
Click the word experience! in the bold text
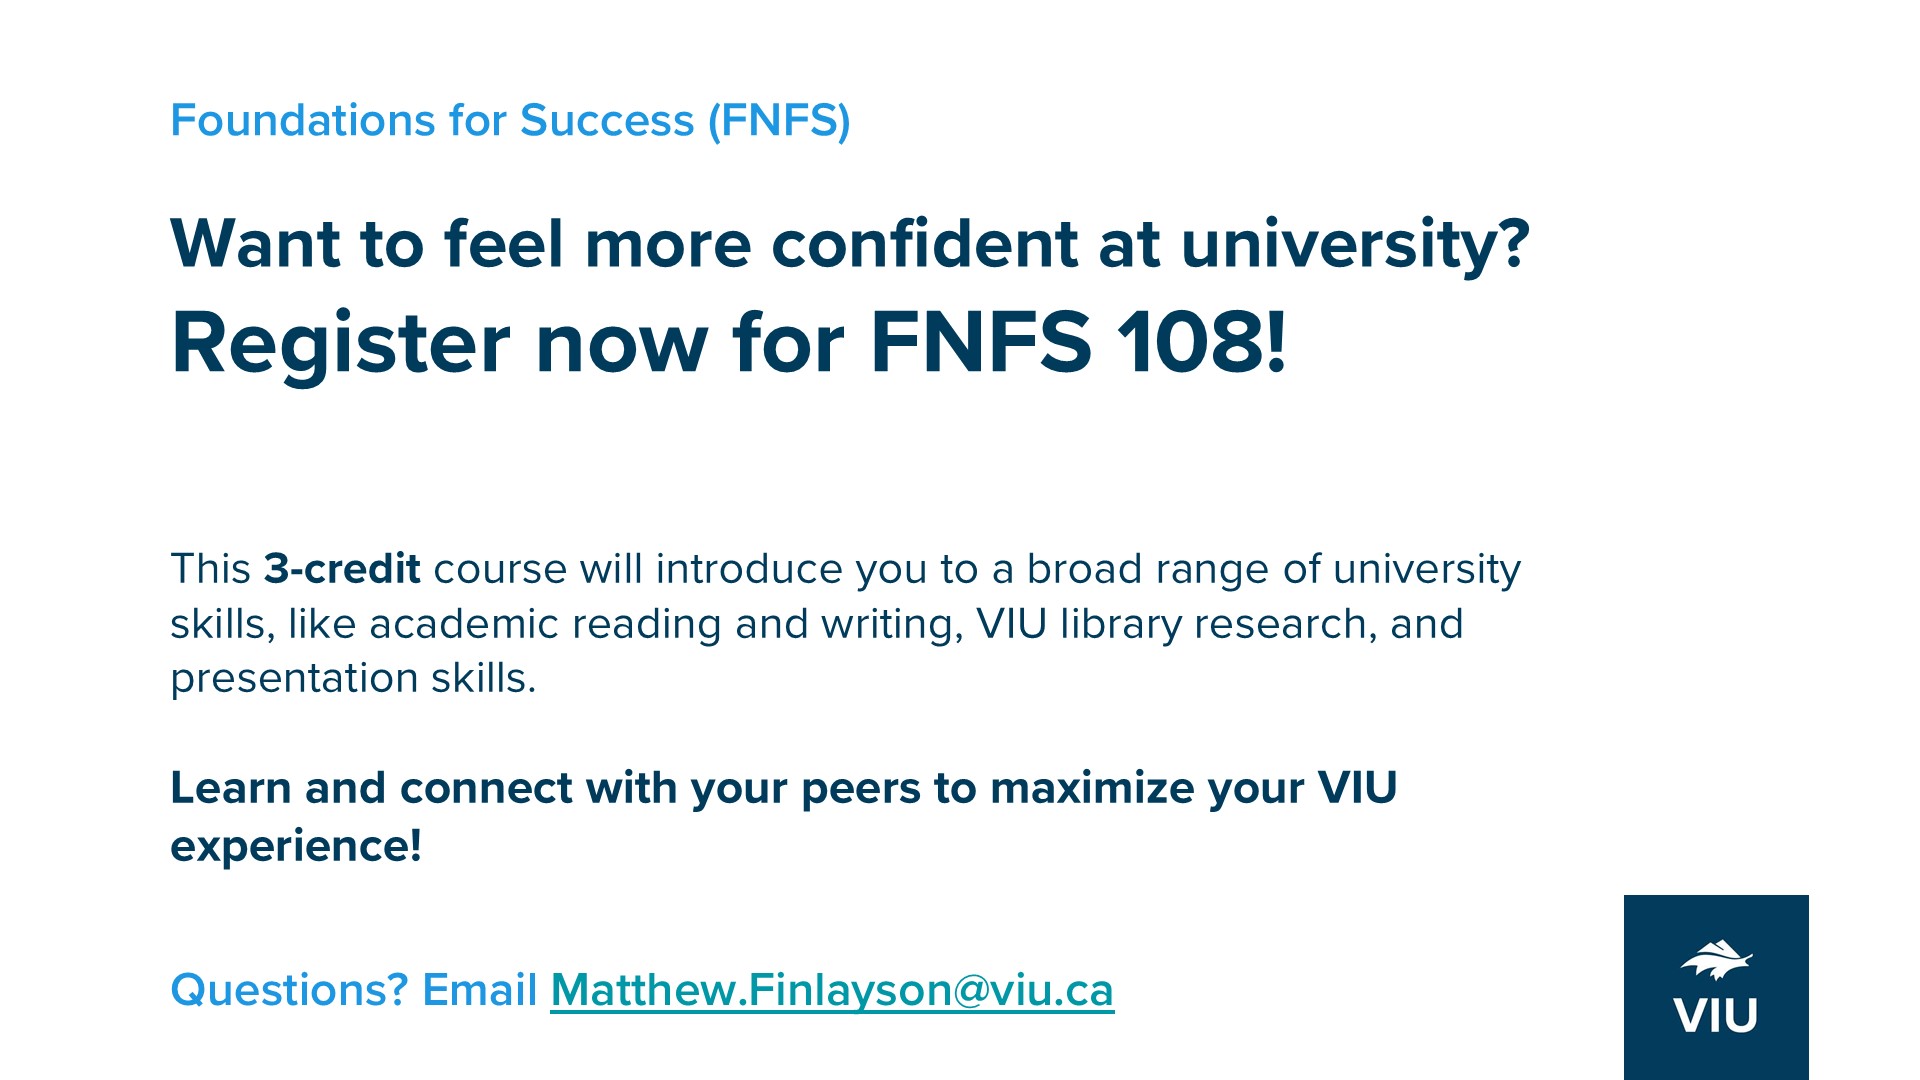click(x=296, y=846)
